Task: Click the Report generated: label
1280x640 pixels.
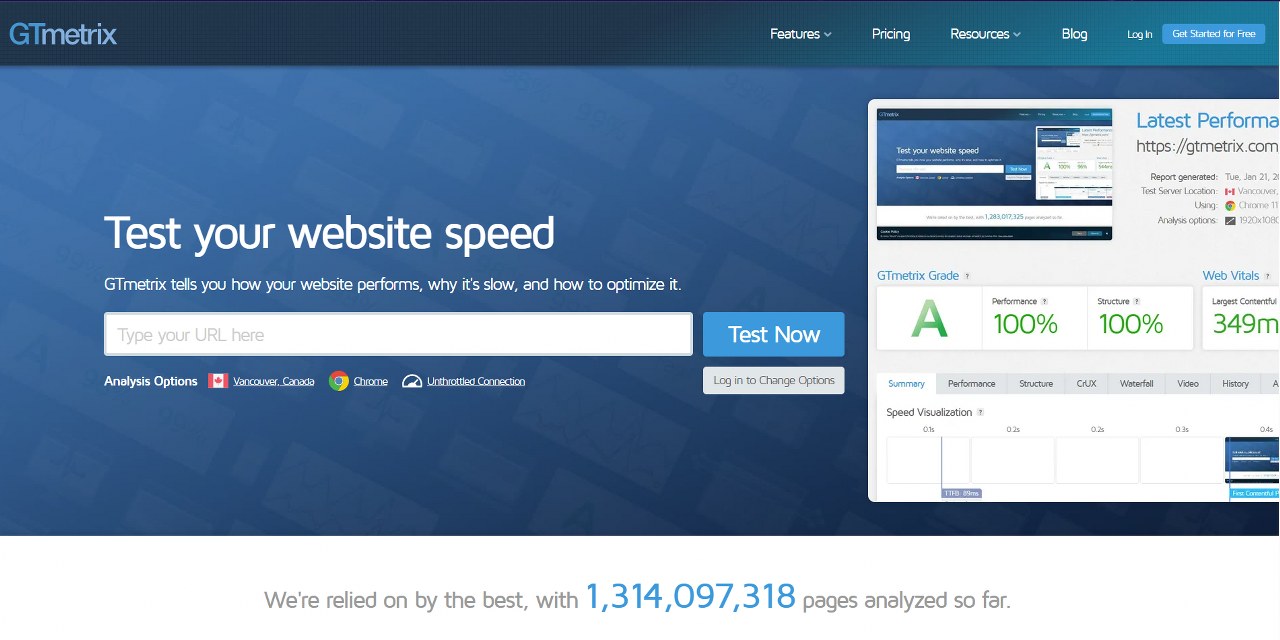Action: (x=1184, y=177)
